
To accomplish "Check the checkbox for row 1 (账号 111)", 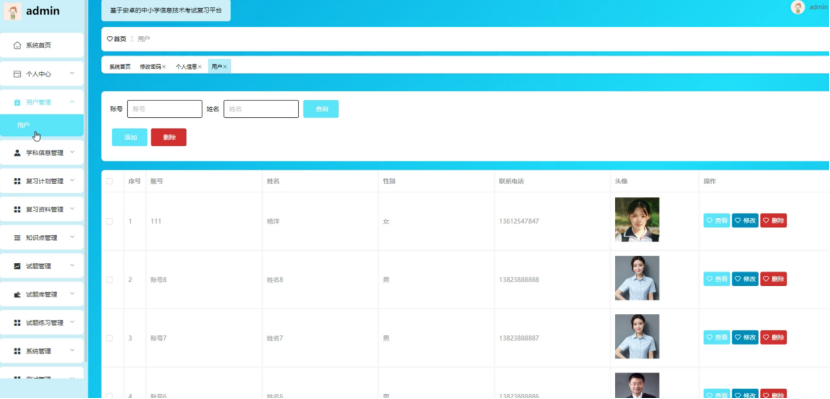I will pos(110,221).
